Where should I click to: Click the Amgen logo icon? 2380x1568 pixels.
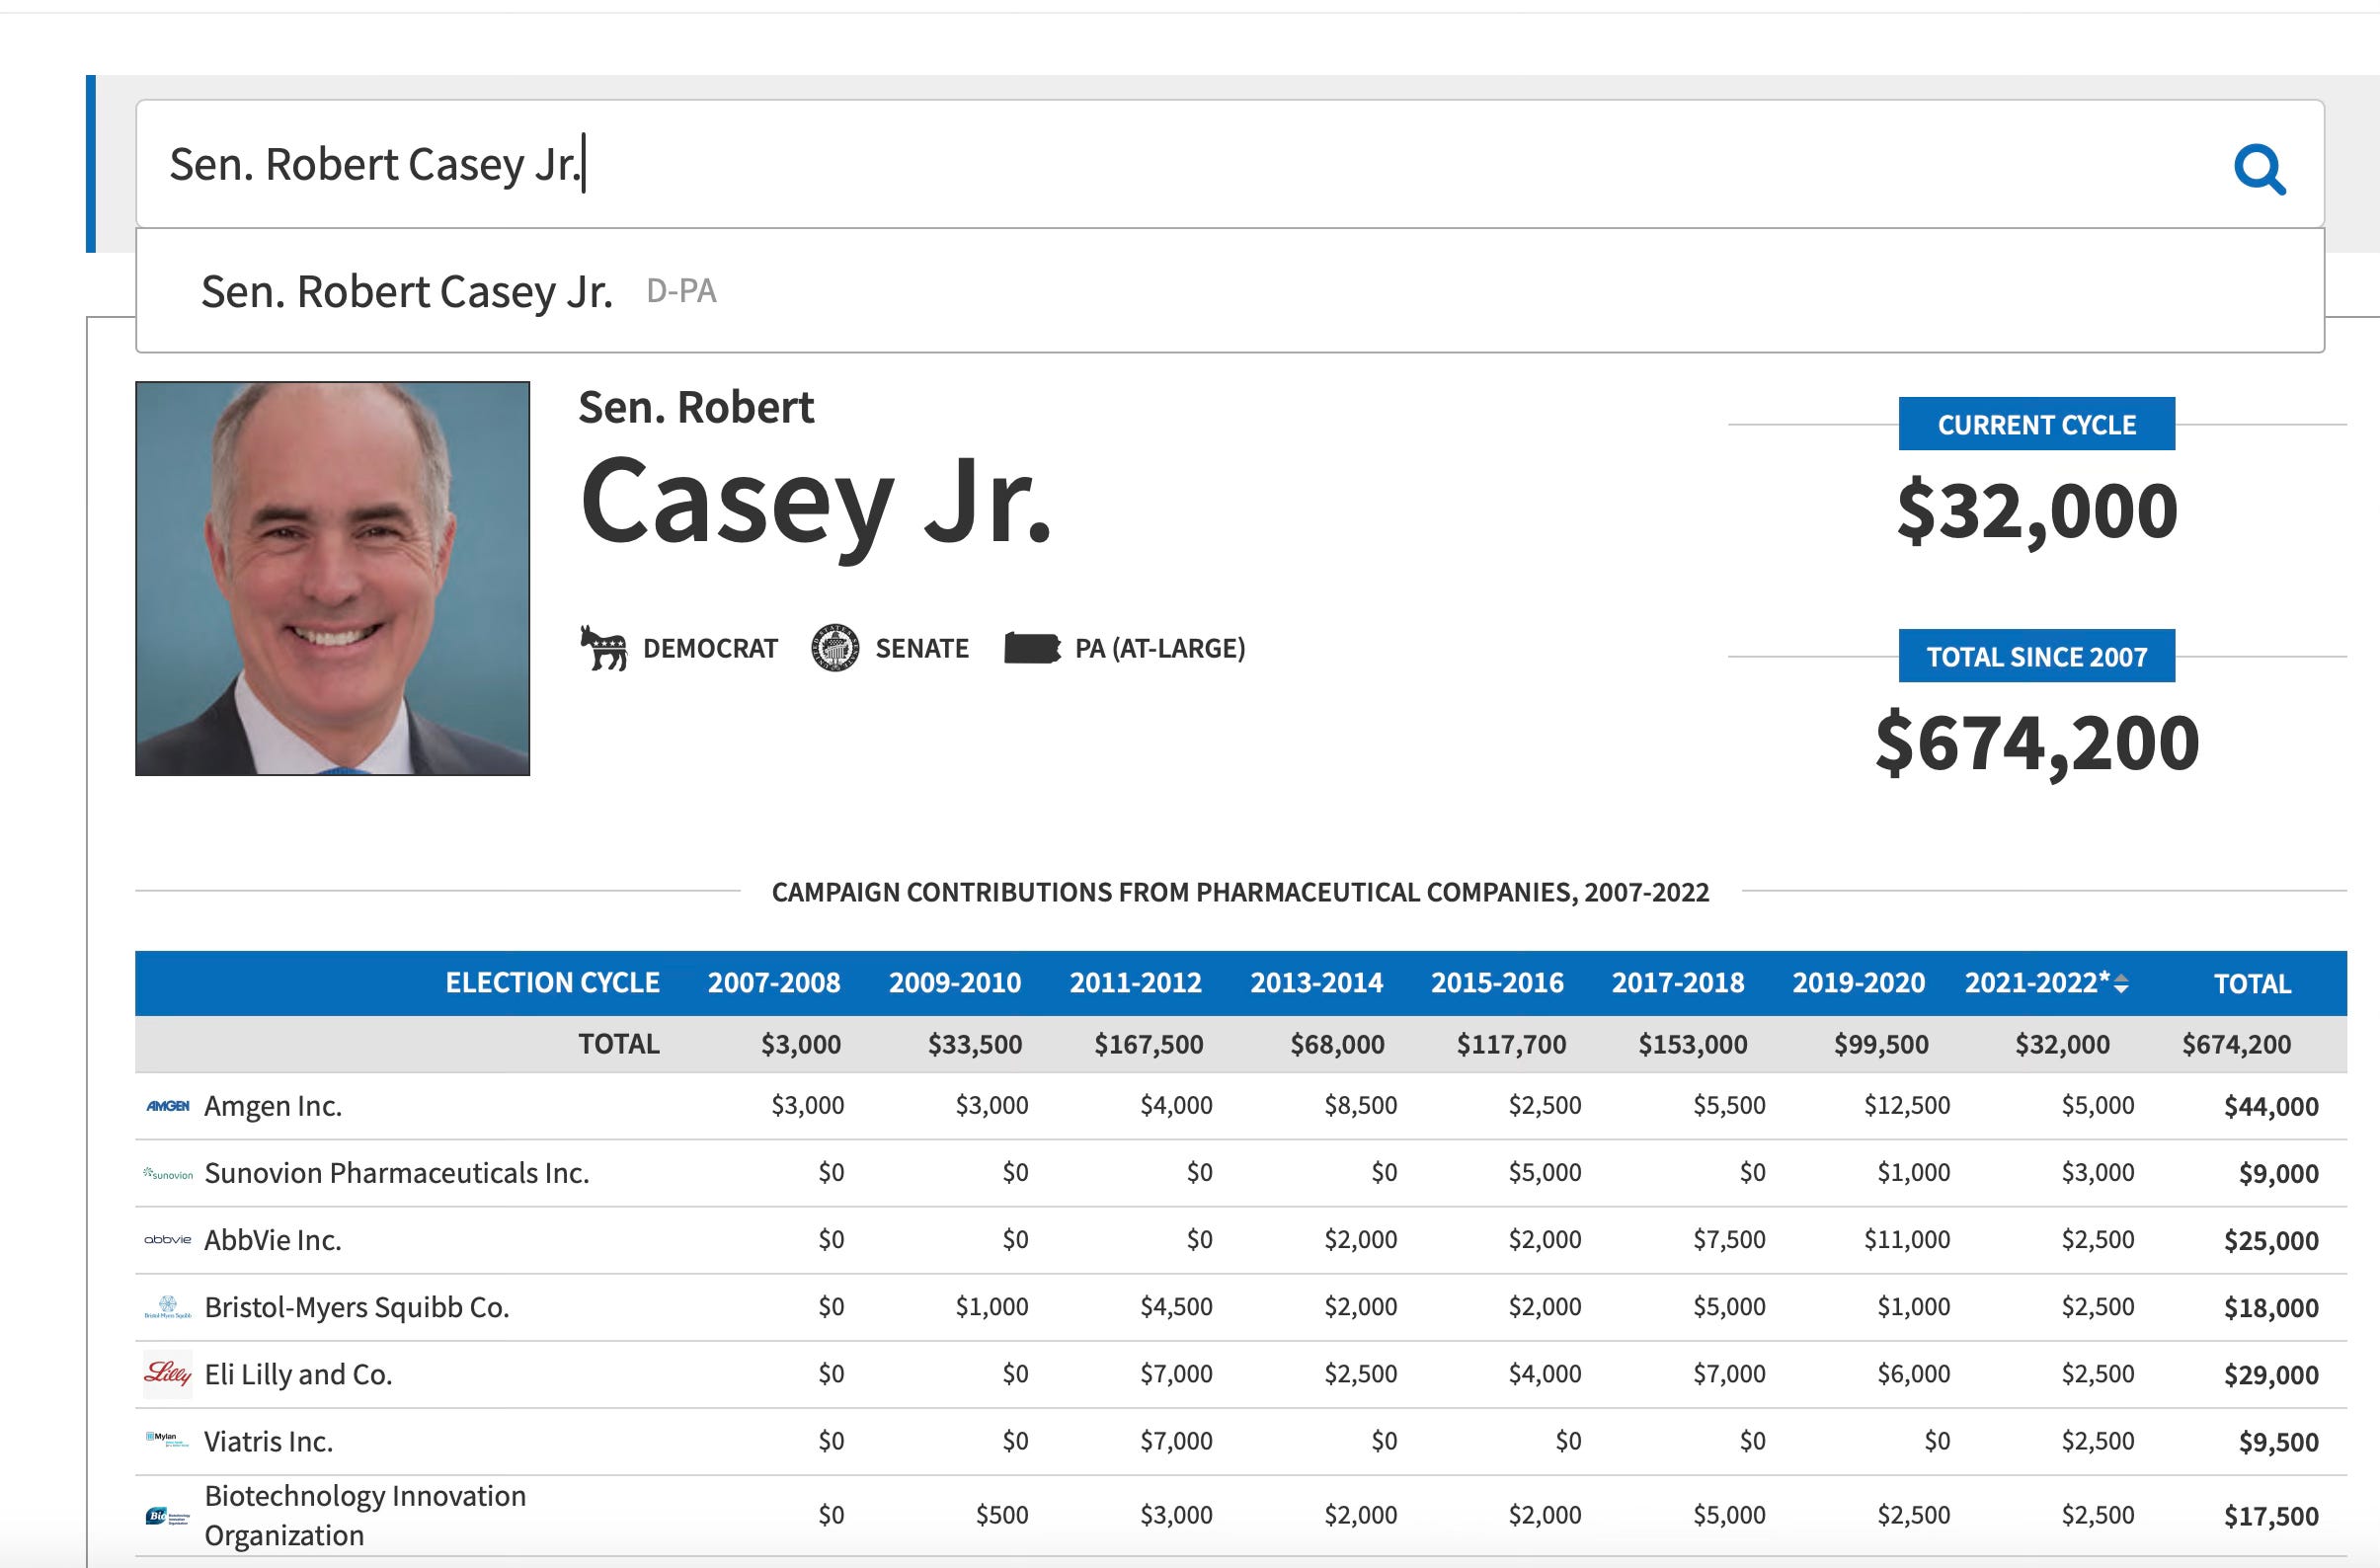point(167,1106)
